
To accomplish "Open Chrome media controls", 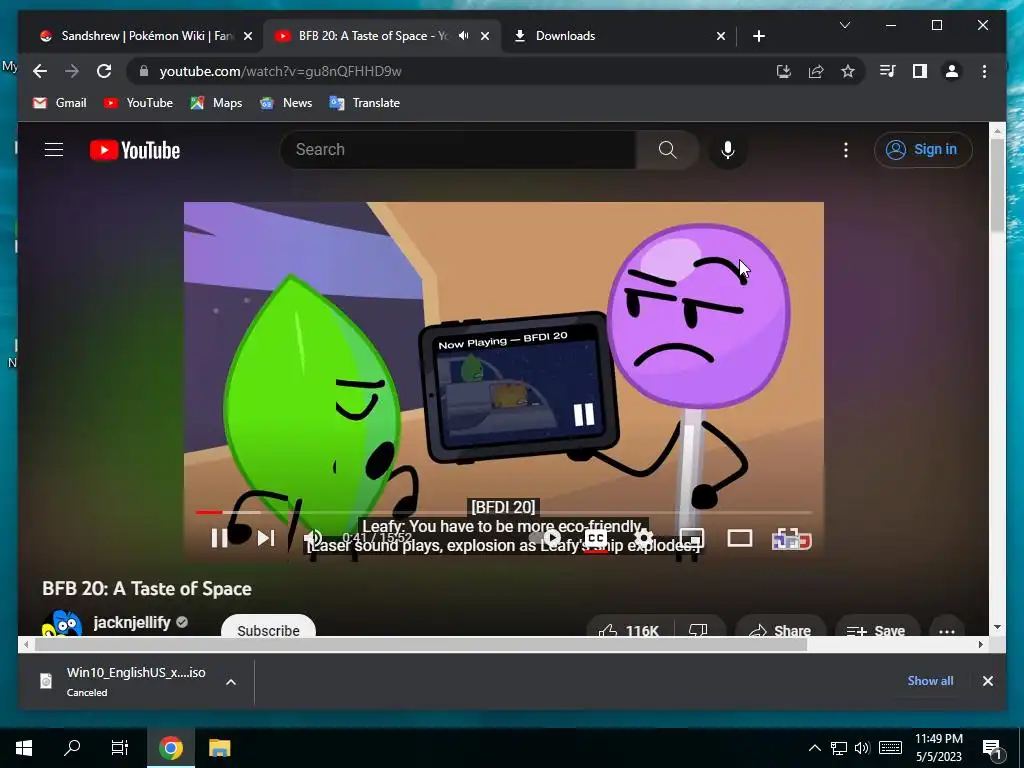I will (888, 71).
